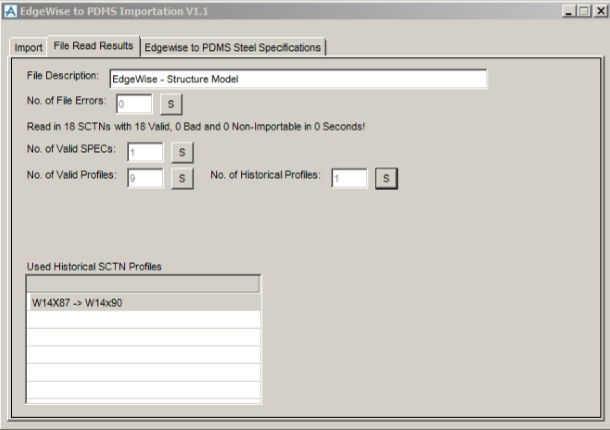
Task: Open Edgewise to PDMS Steel Specifications tab
Action: coord(233,47)
